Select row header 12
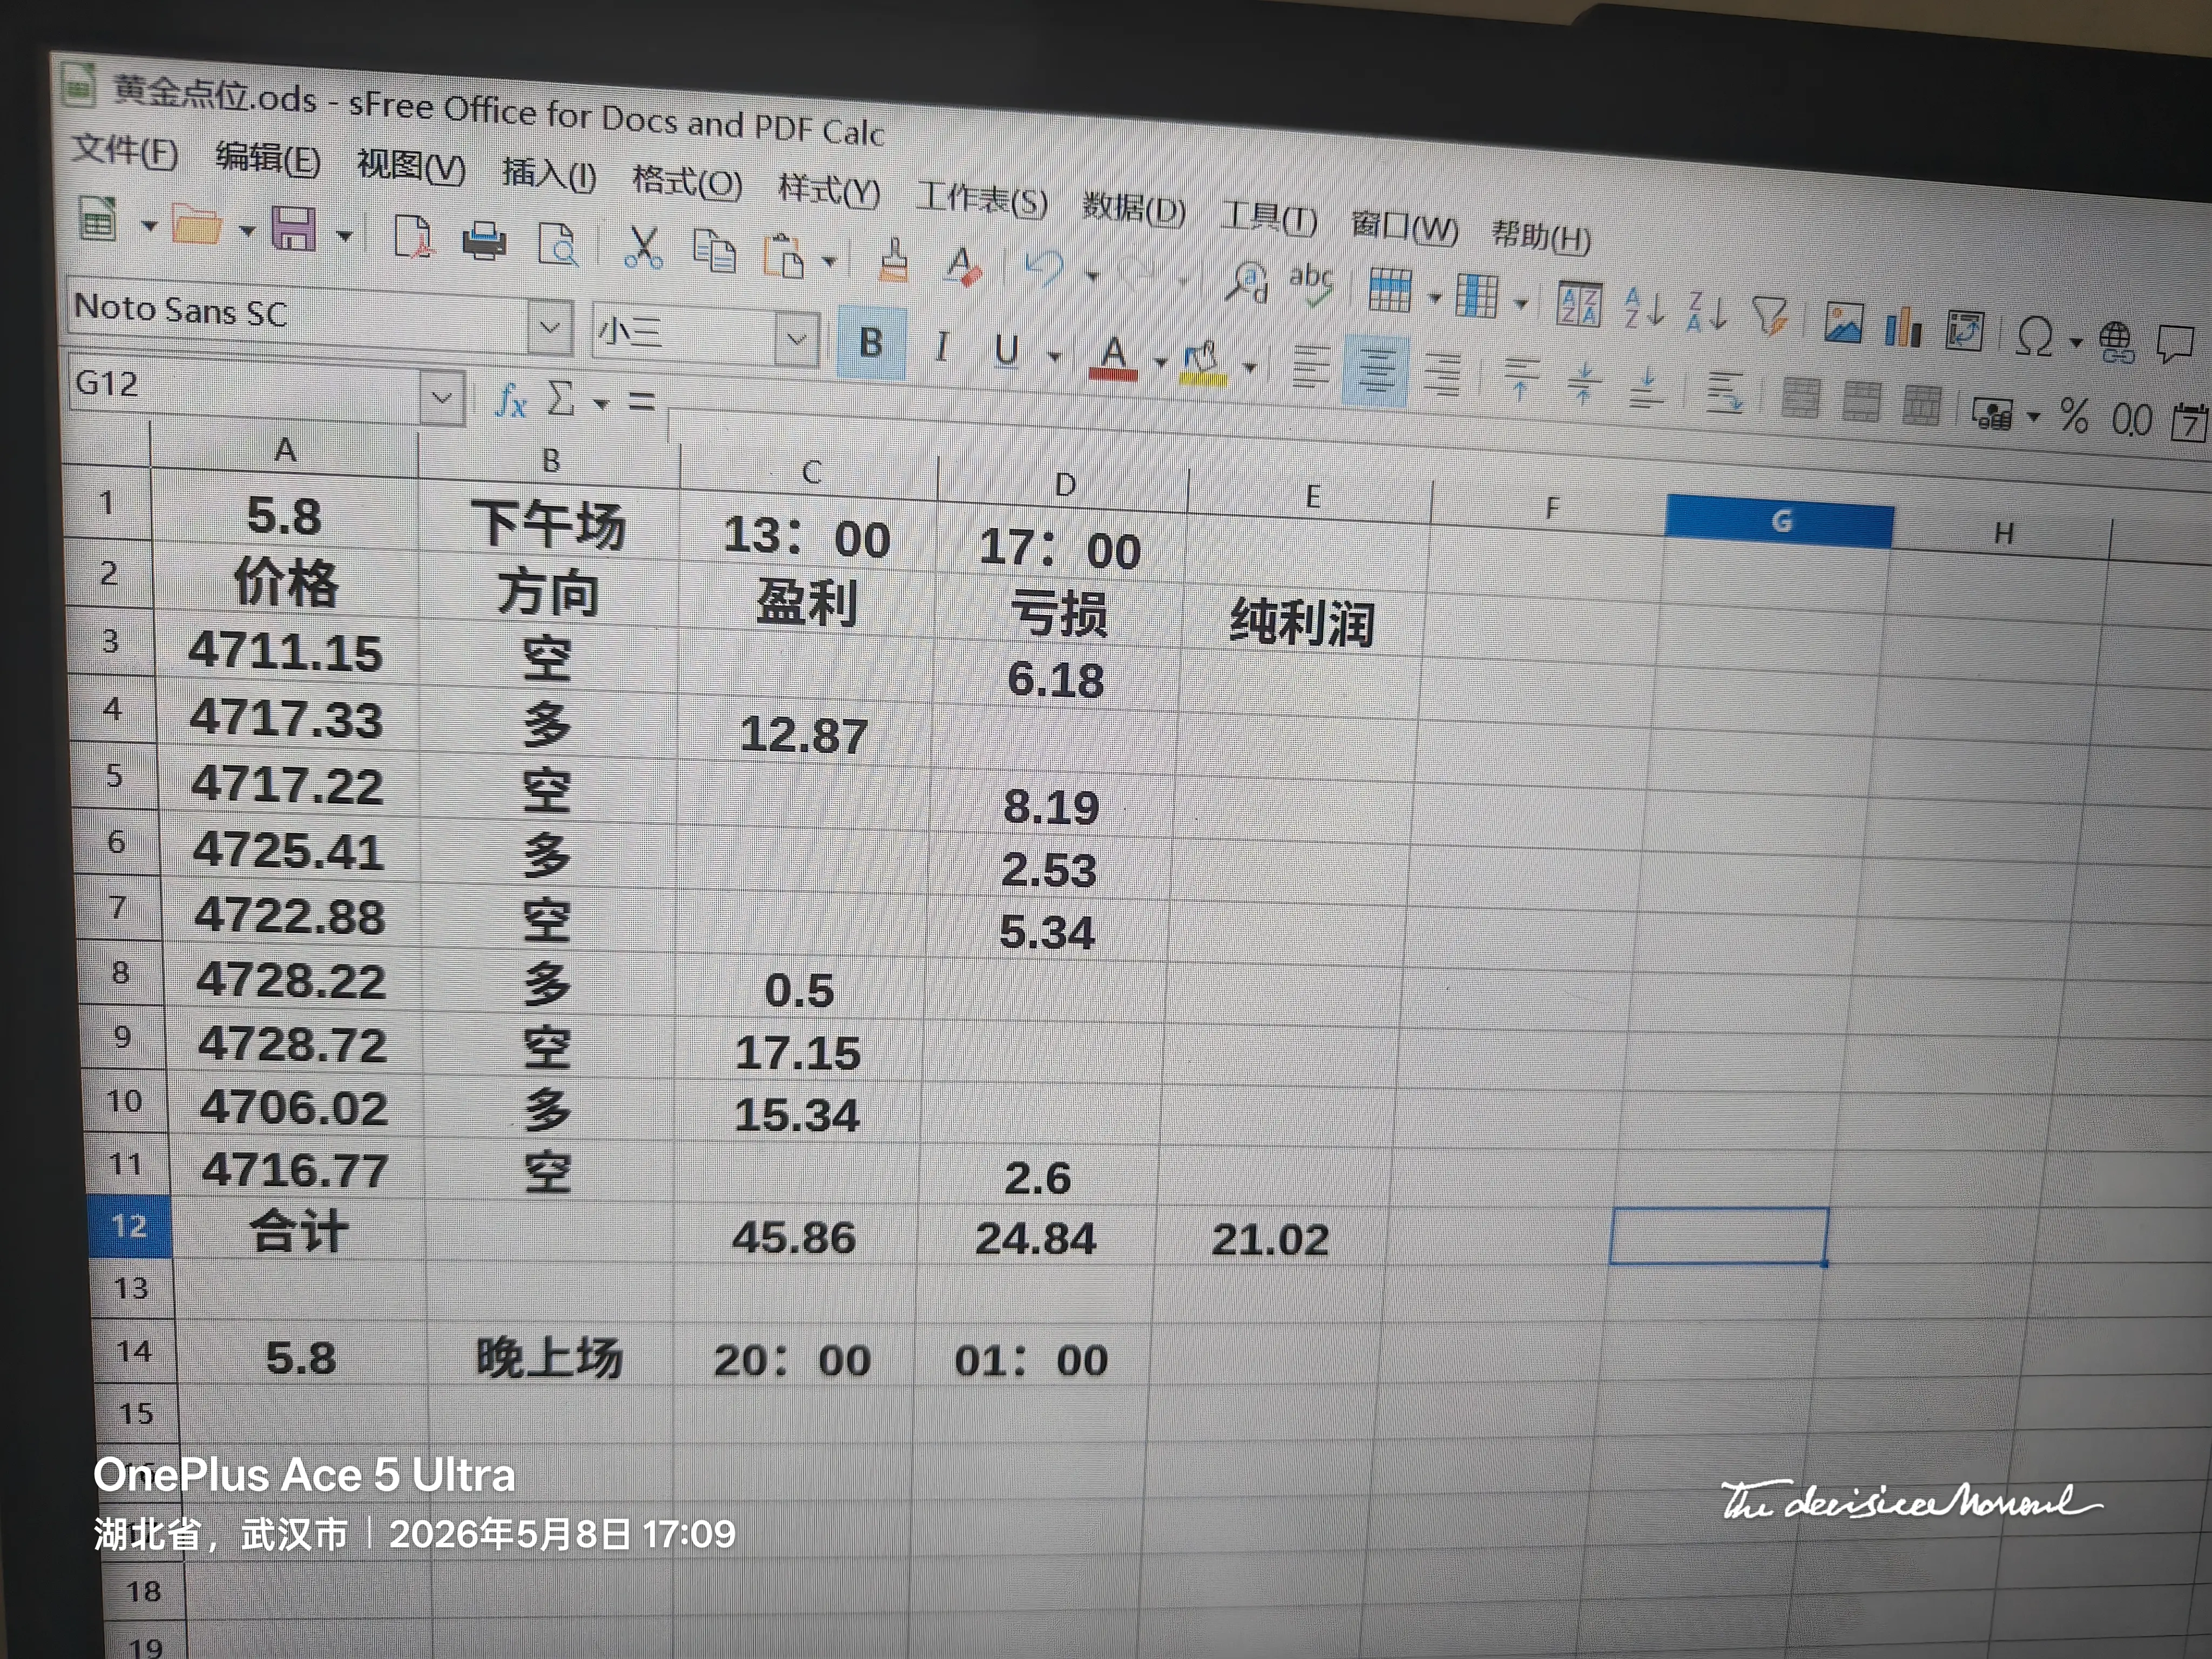2212x1659 pixels. click(x=129, y=1226)
